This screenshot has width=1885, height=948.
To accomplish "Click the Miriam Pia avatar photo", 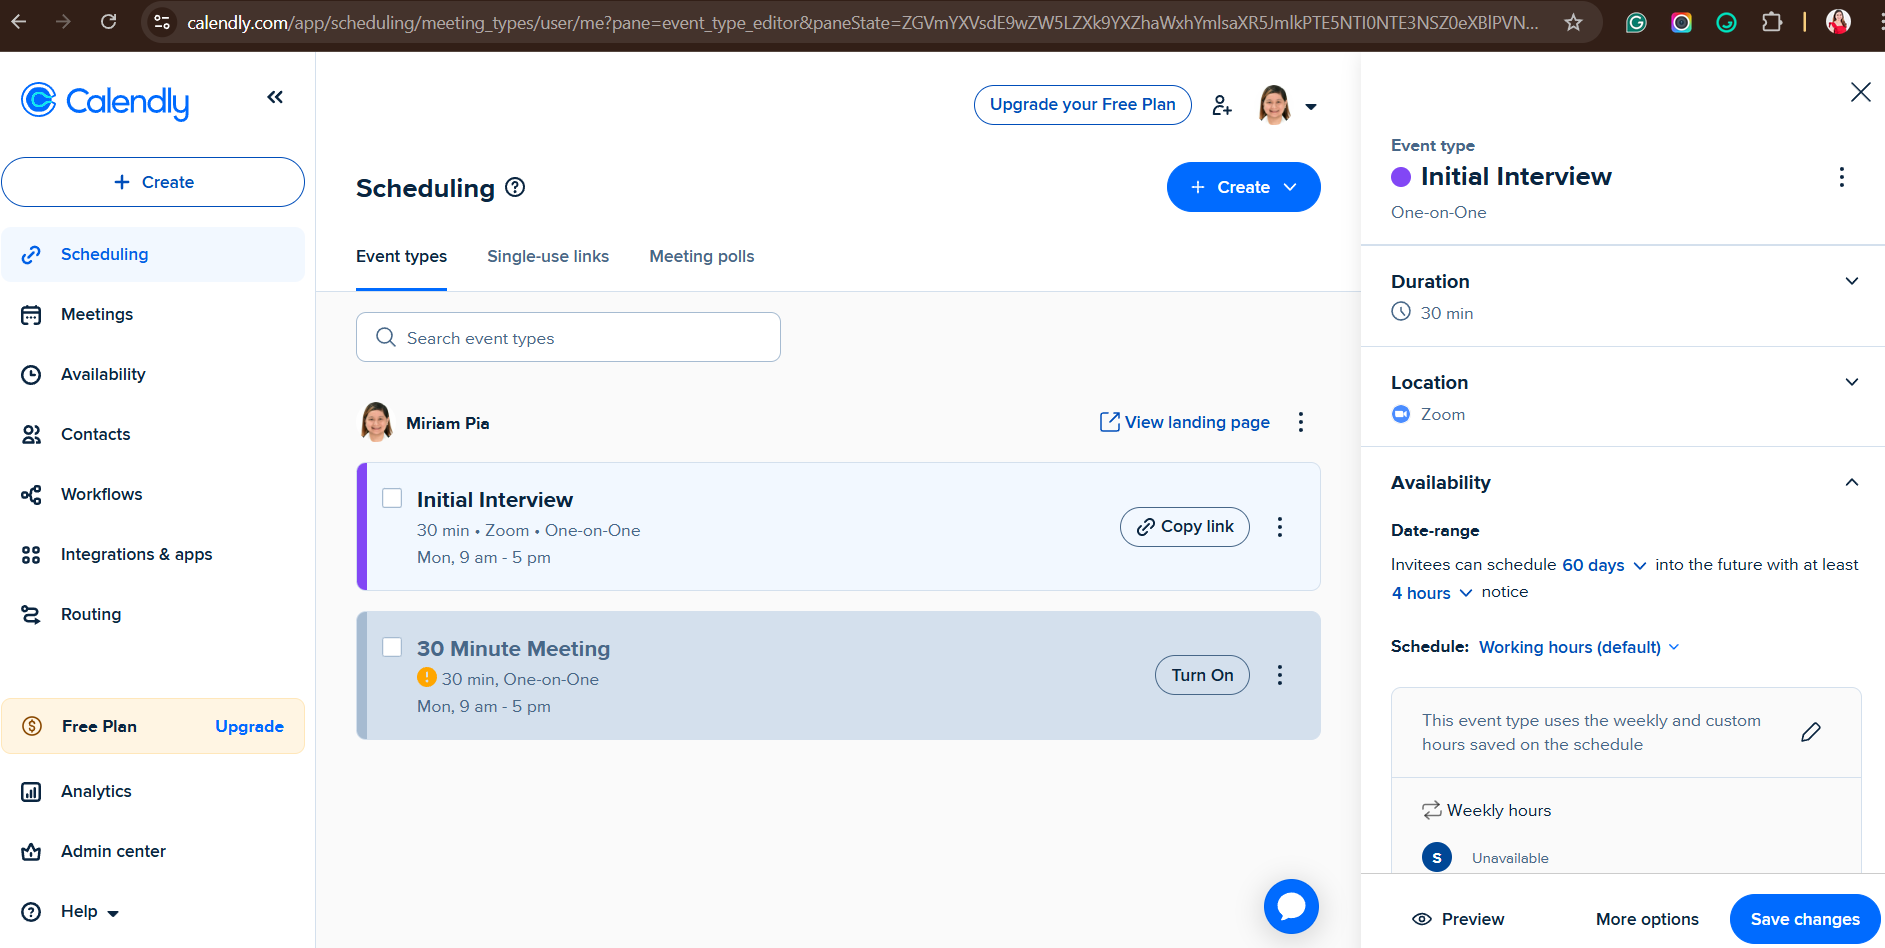I will (x=376, y=422).
